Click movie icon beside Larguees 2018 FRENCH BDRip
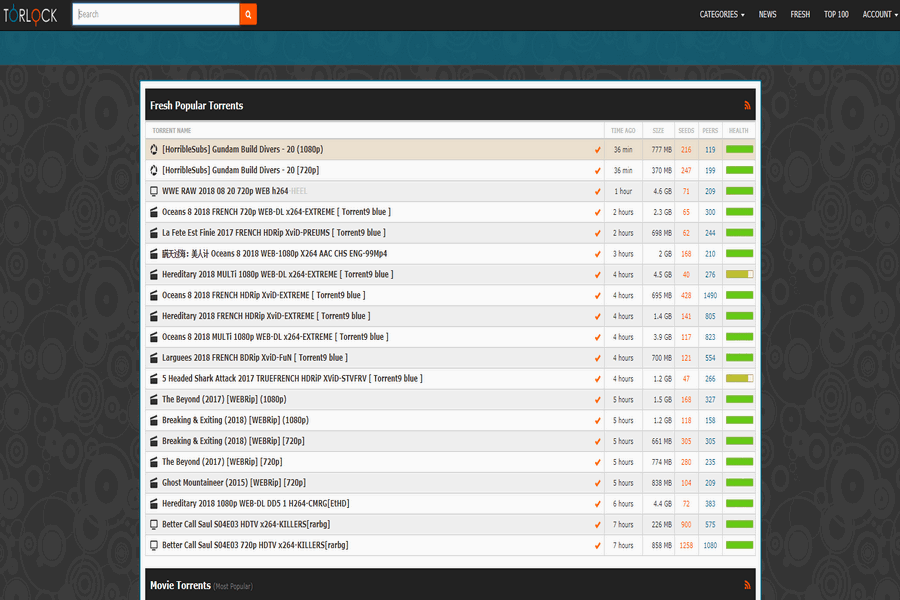The height and width of the screenshot is (600, 900). tap(154, 358)
